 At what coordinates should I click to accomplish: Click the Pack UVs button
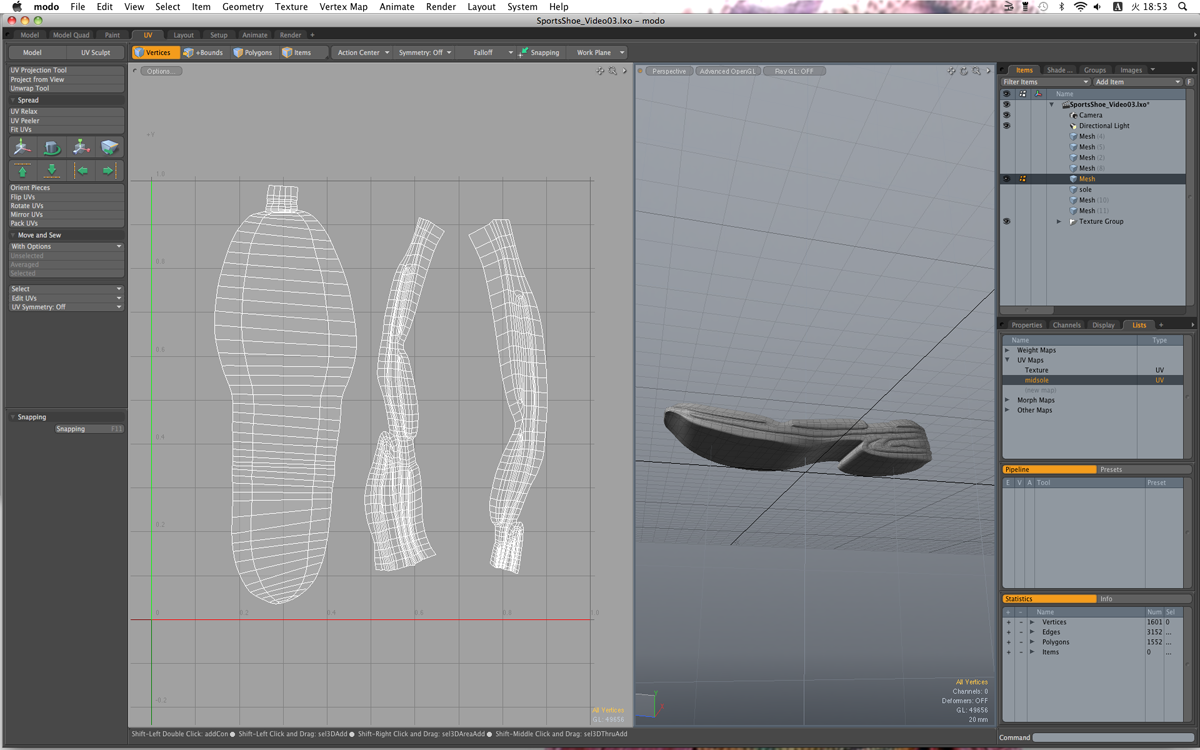25,223
